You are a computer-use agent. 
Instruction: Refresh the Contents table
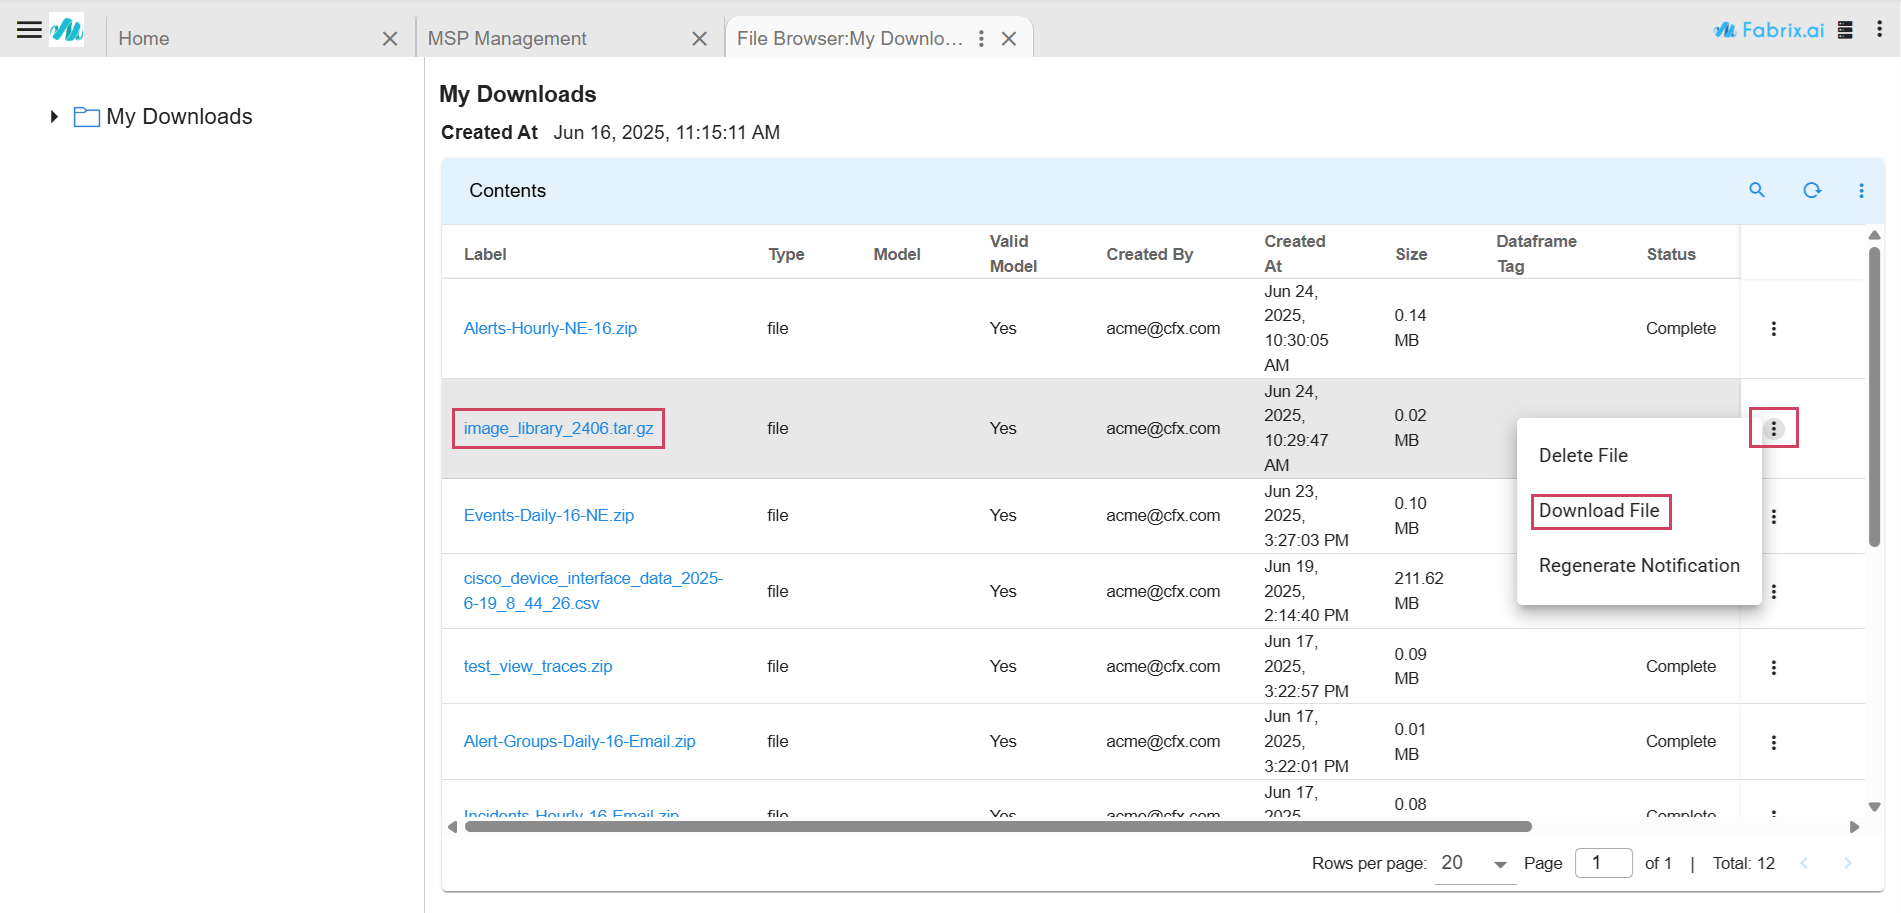point(1811,190)
